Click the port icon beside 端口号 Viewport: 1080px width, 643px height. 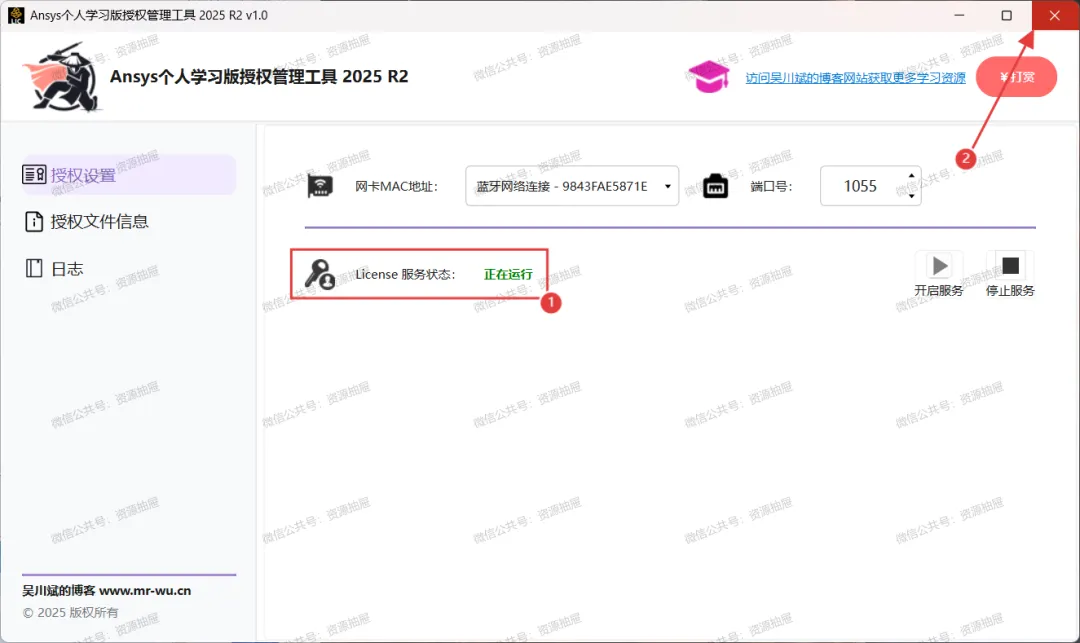(x=716, y=186)
